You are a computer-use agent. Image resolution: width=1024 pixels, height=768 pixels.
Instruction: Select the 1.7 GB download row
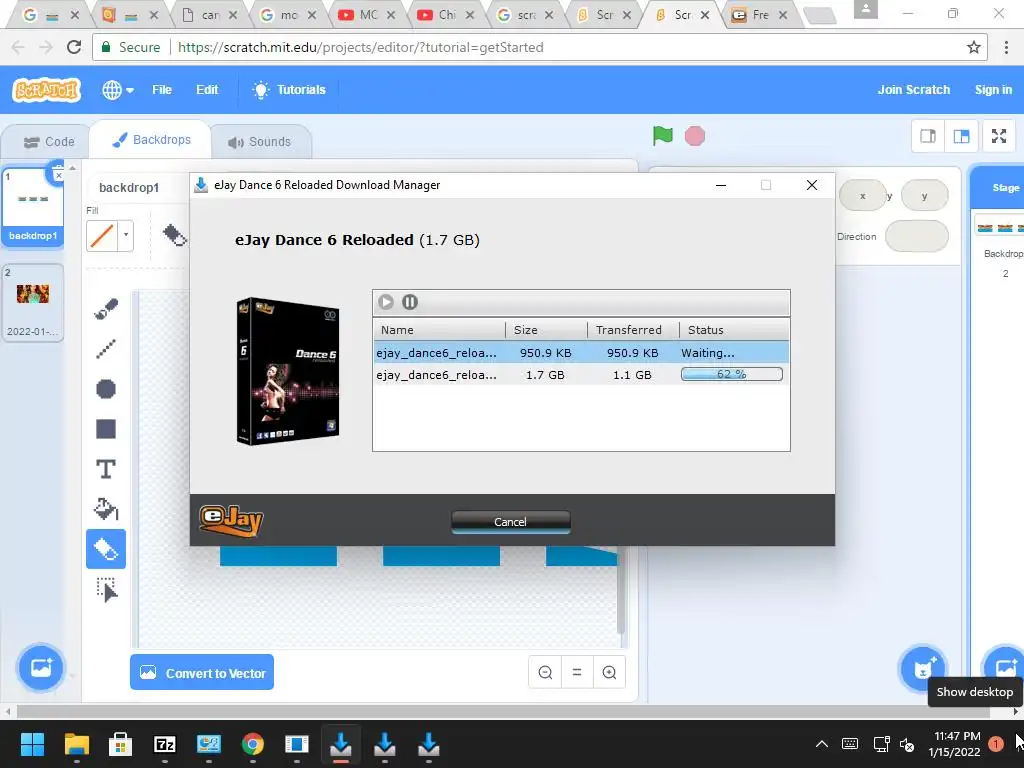(x=581, y=375)
